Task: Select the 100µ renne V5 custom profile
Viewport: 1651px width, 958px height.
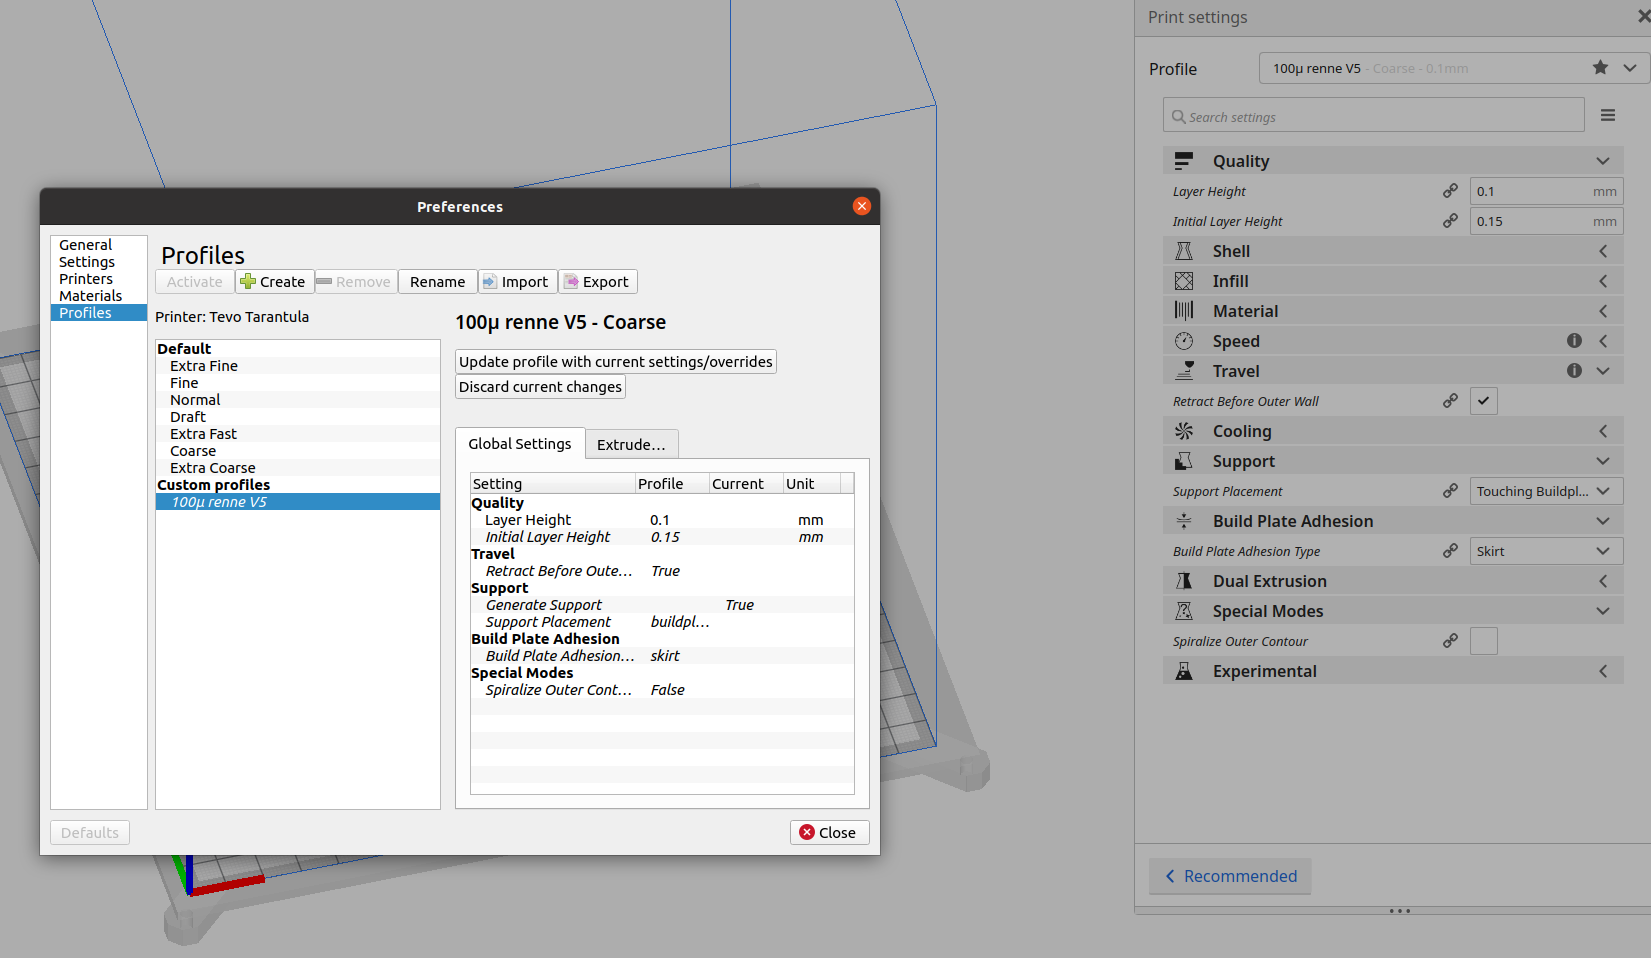Action: (x=298, y=502)
